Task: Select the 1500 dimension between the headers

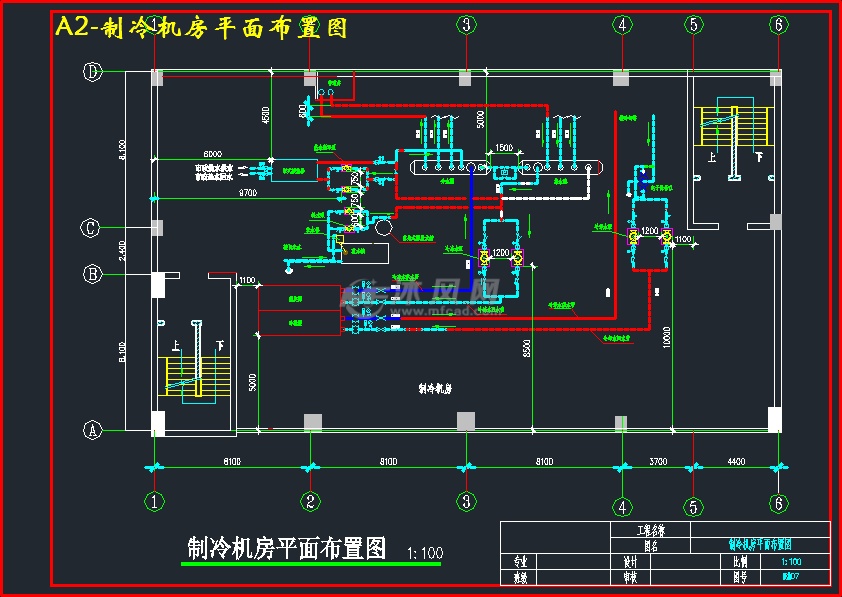Action: (504, 148)
